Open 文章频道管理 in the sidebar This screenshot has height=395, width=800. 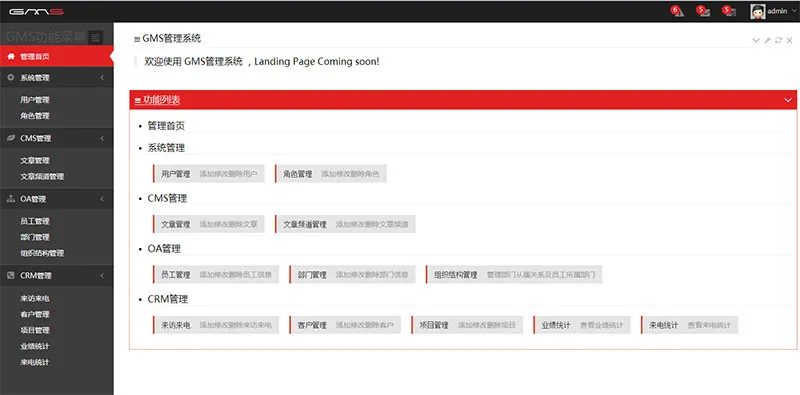42,177
